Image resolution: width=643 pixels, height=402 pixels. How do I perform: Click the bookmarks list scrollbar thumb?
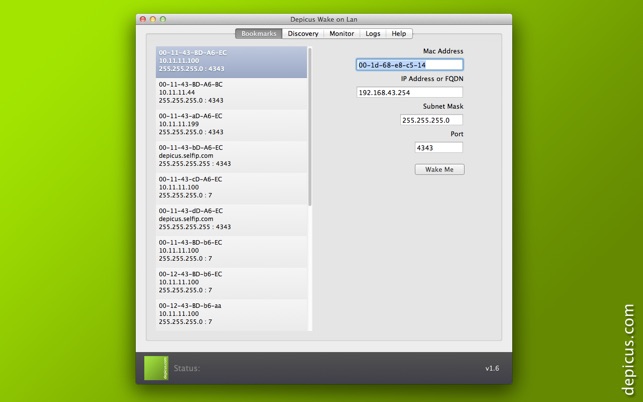[x=310, y=127]
